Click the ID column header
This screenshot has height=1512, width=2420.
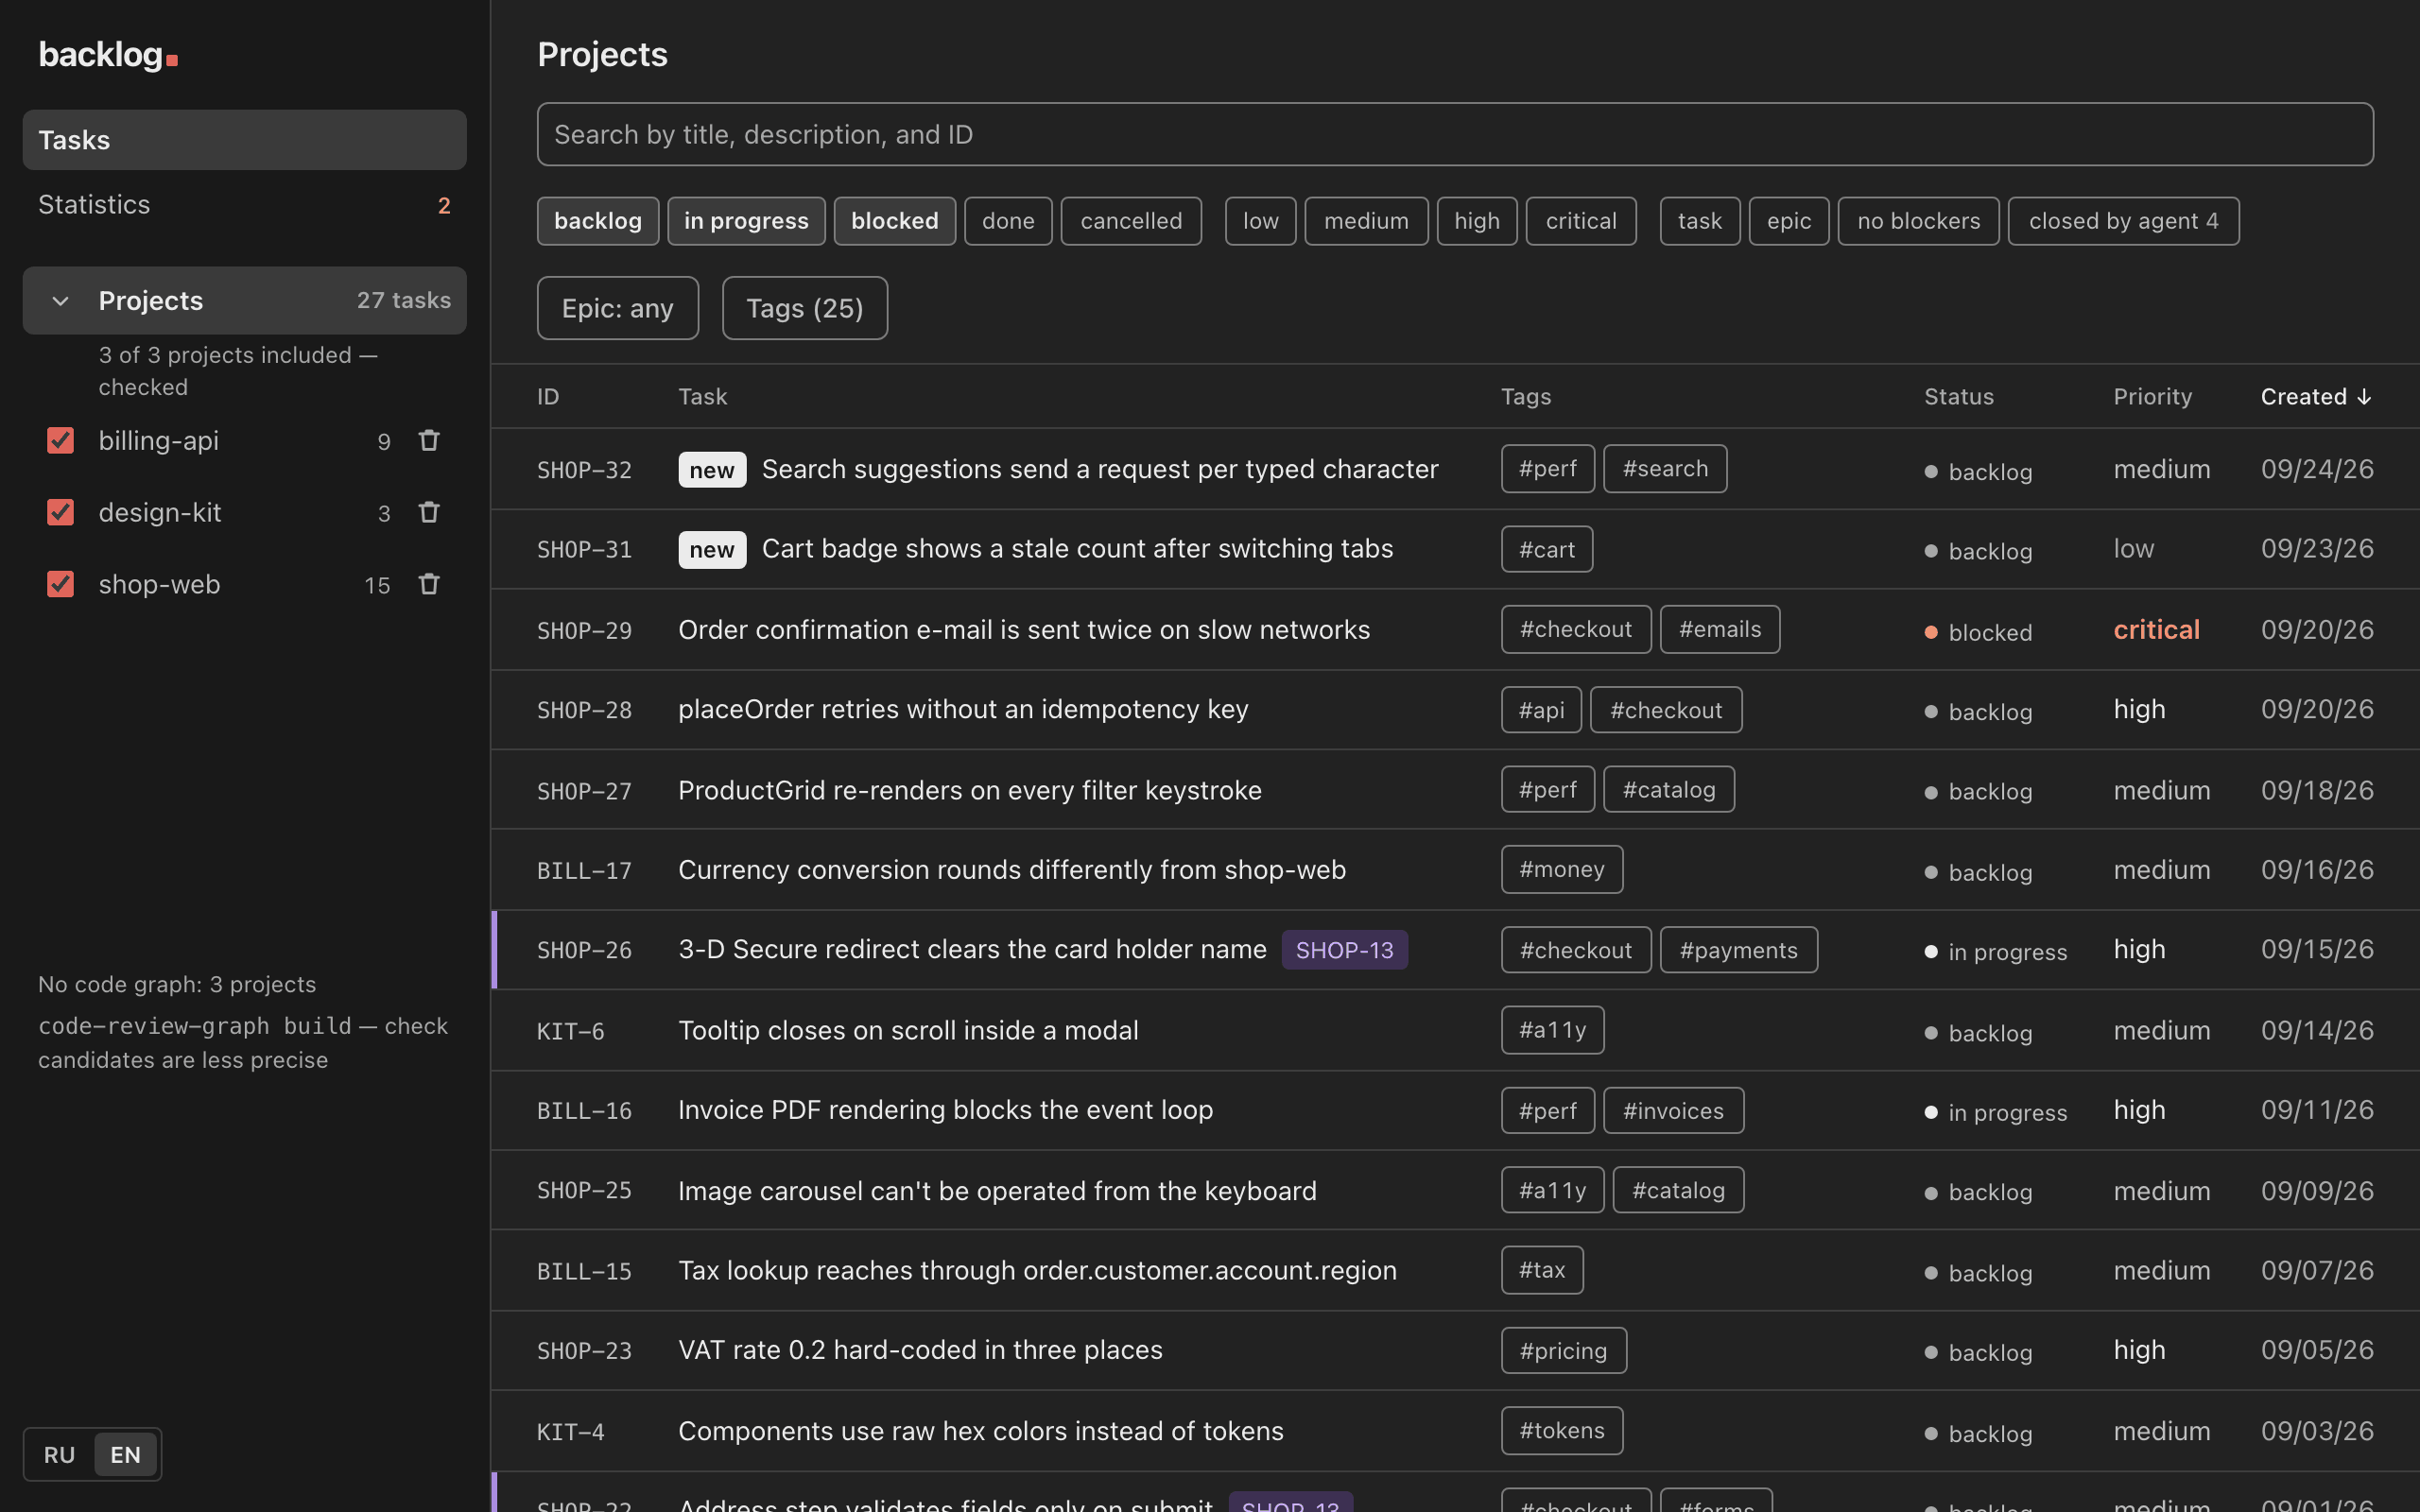pyautogui.click(x=548, y=397)
